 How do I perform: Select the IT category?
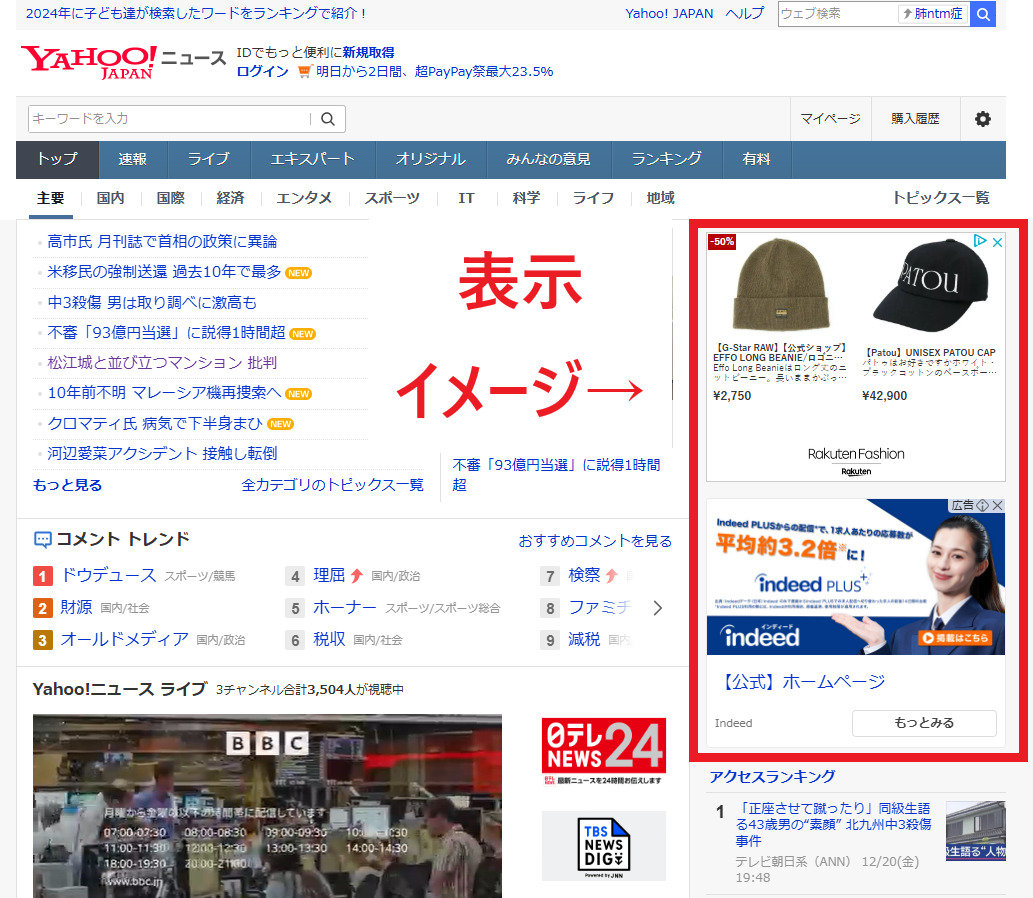click(x=466, y=198)
